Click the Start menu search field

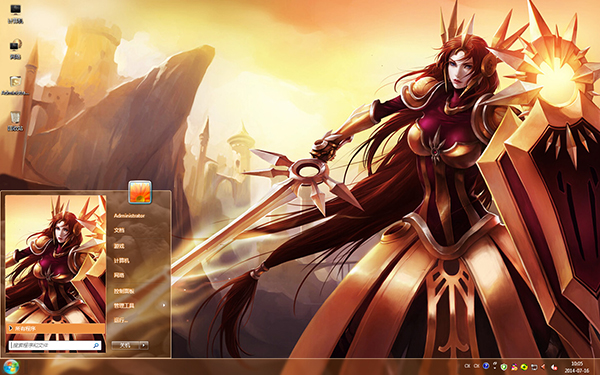[55, 345]
